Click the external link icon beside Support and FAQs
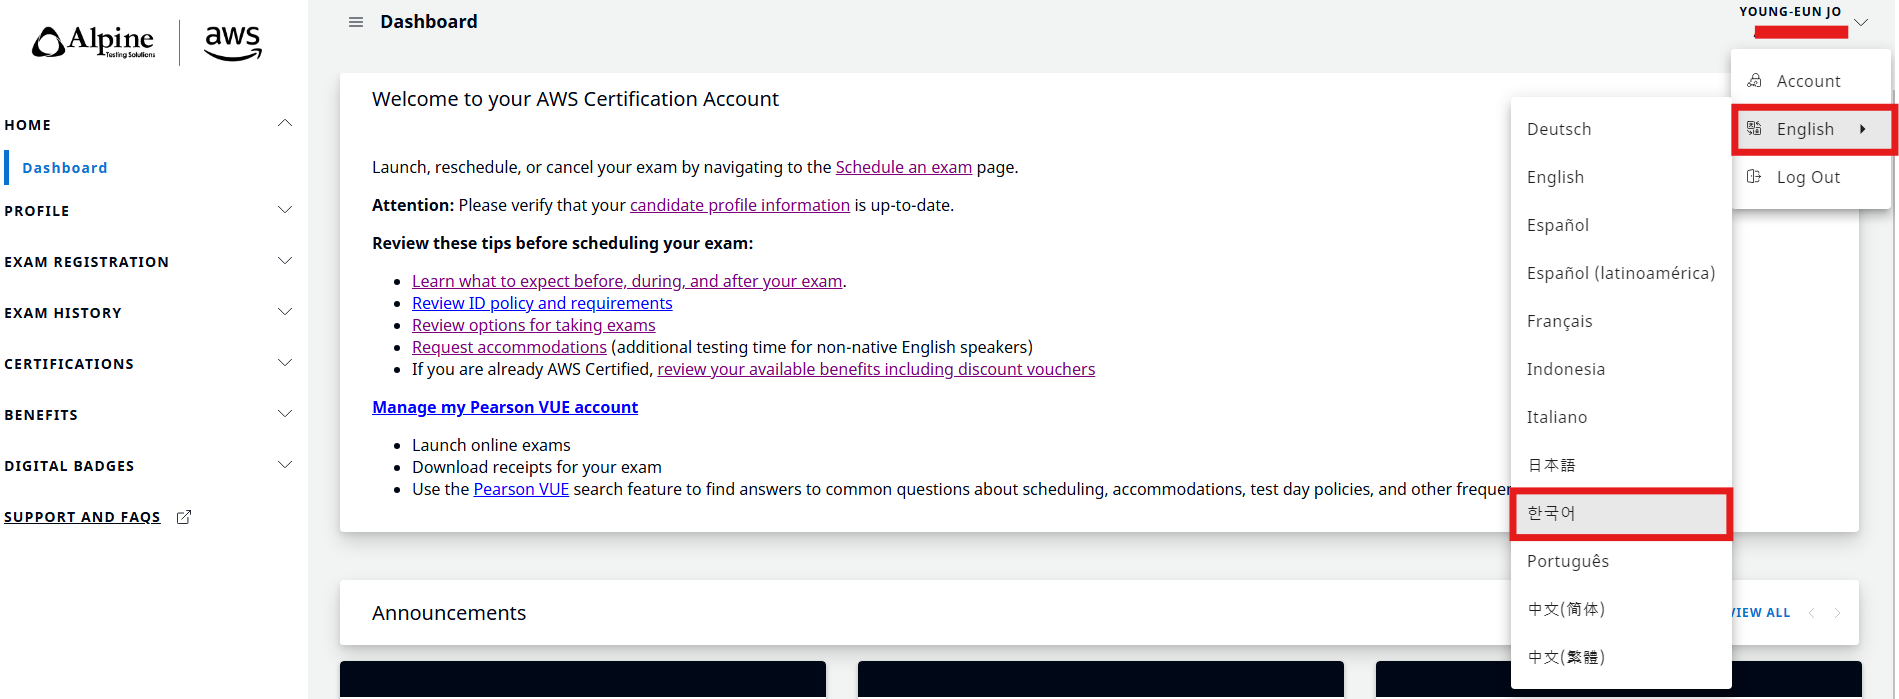The width and height of the screenshot is (1899, 699). (184, 517)
